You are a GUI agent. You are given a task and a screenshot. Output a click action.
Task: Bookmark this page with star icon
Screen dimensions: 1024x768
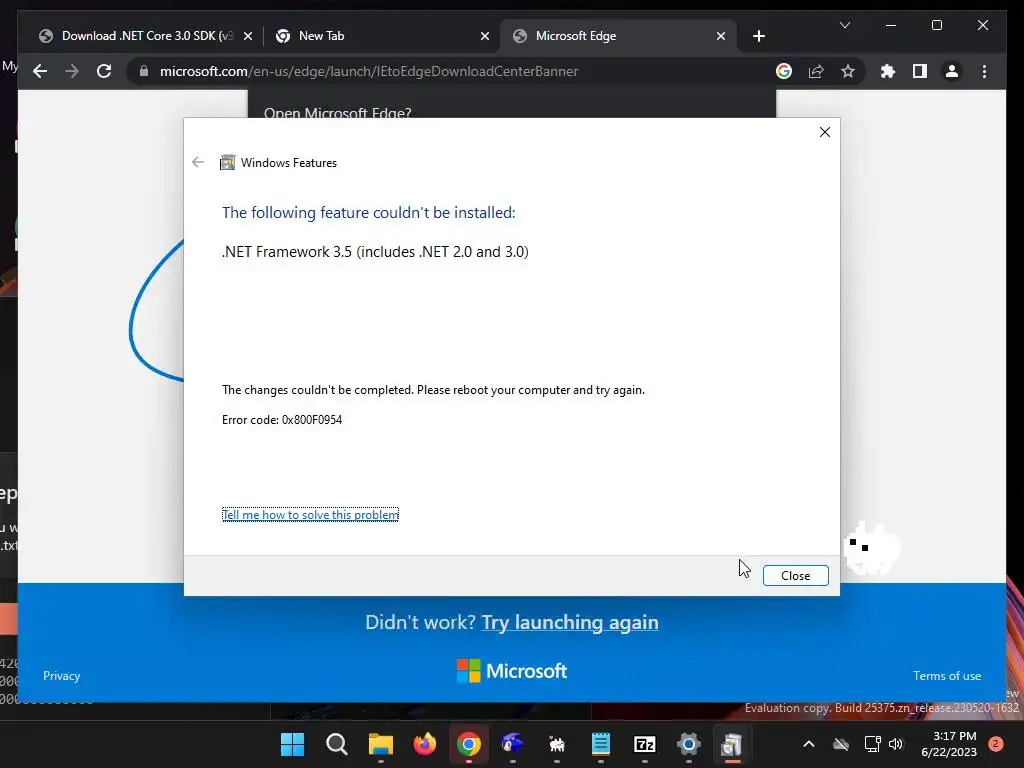pyautogui.click(x=848, y=71)
